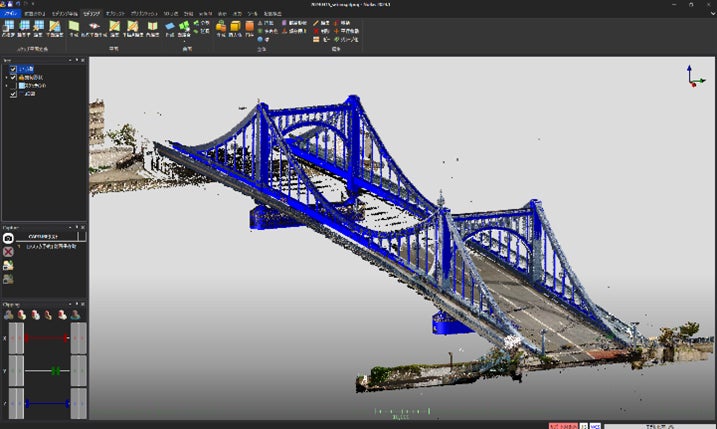
Task: Click the first icon in the Clipping panel toolbar
Action: (9, 315)
